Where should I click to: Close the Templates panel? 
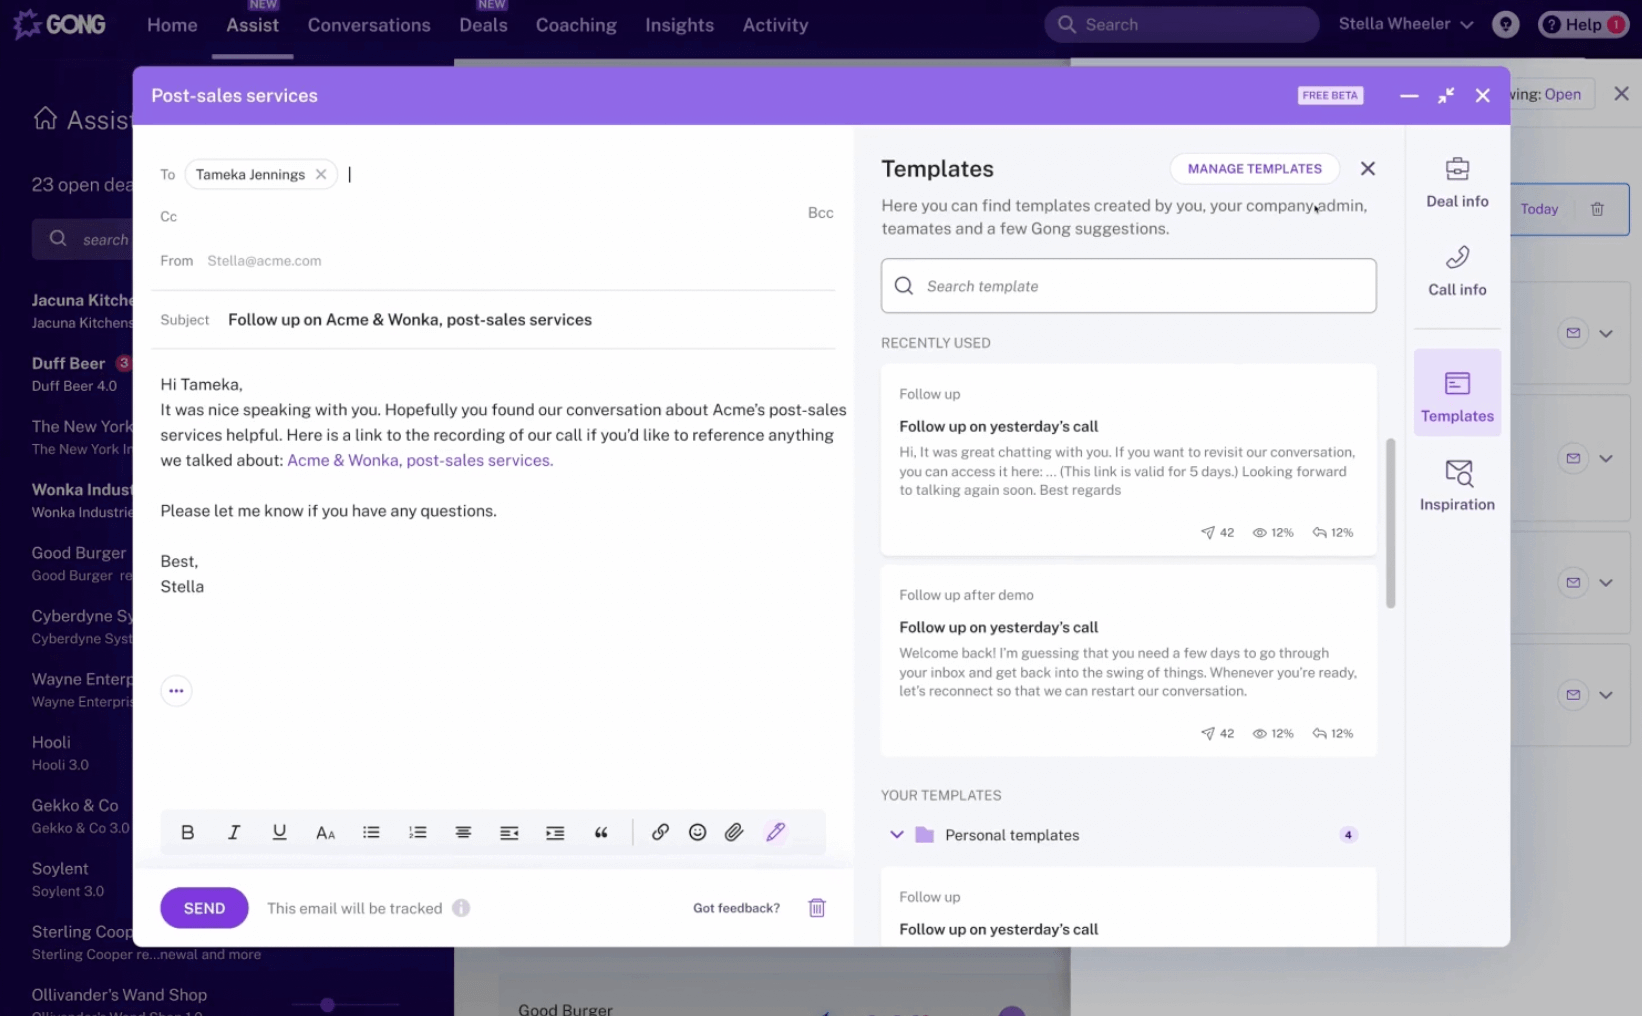pos(1368,169)
